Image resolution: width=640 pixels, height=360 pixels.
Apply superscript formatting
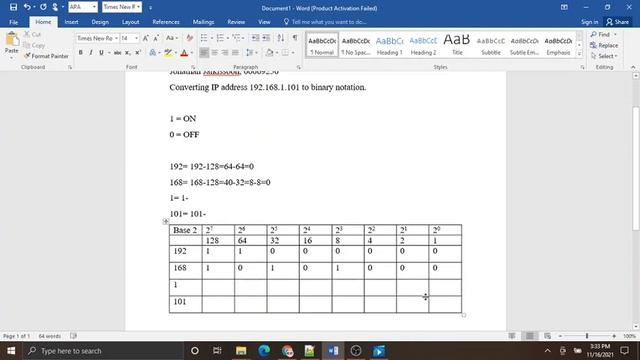pos(138,53)
